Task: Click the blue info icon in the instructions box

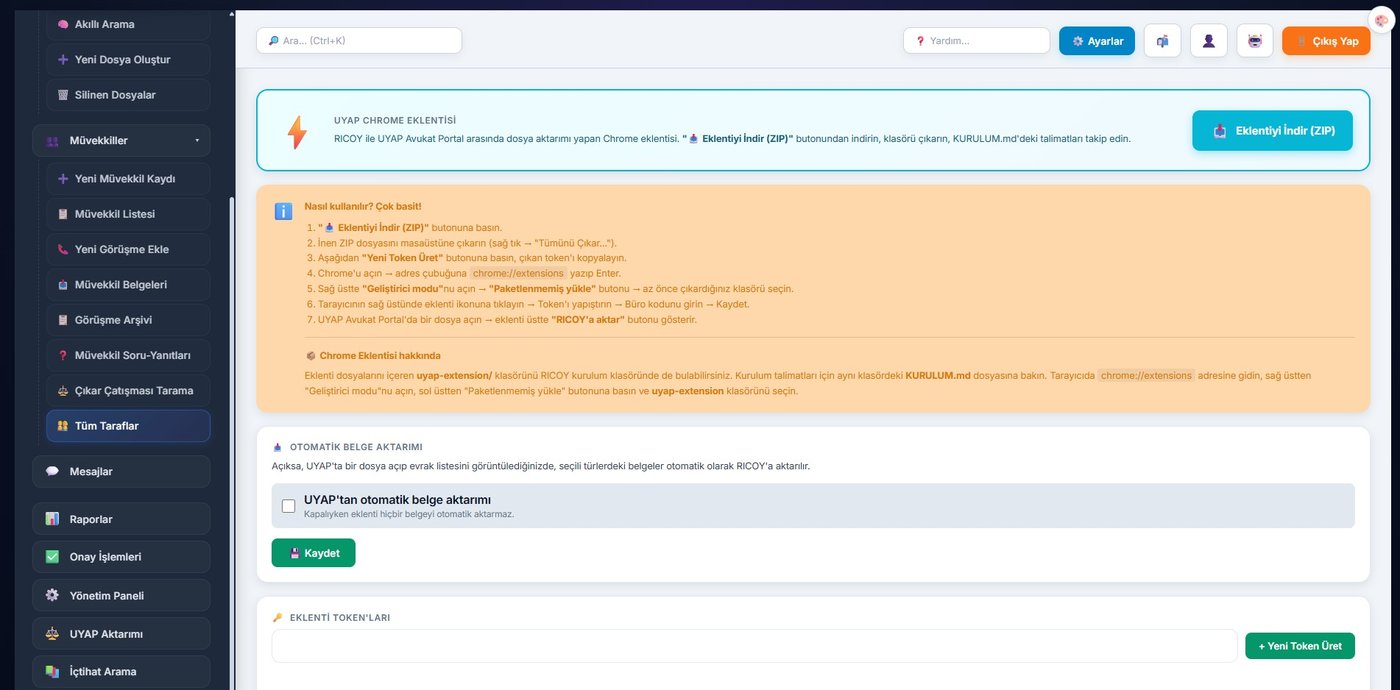Action: pos(283,211)
